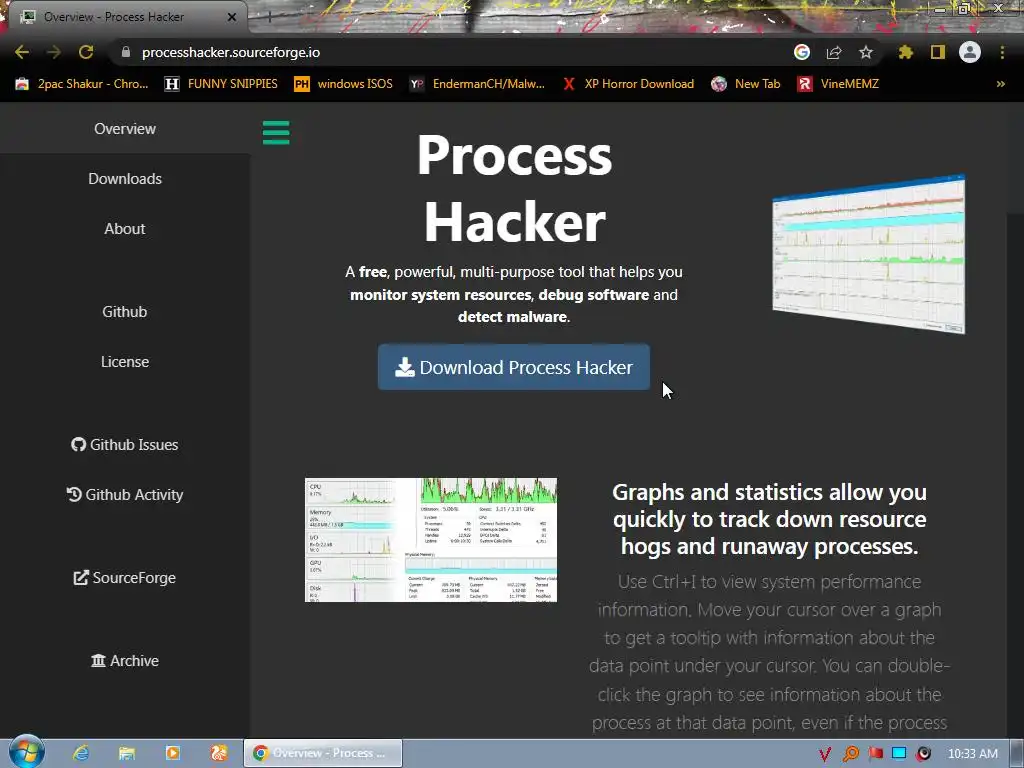Open the FUNNY SNIPPIES bookmark
The image size is (1024, 768).
pos(221,84)
